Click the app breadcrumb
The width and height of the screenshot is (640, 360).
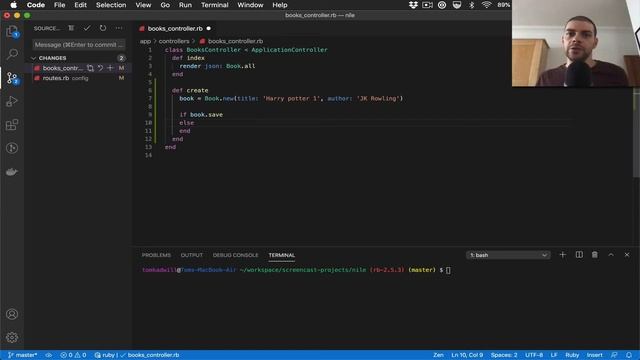pyautogui.click(x=145, y=41)
